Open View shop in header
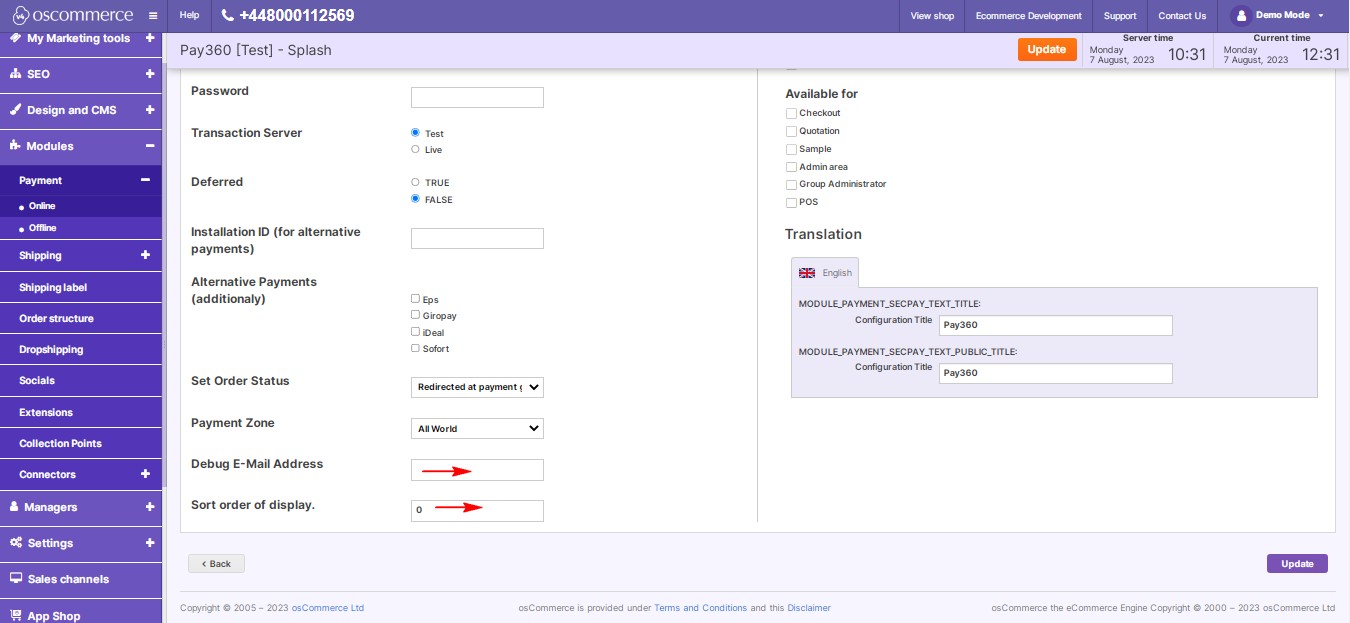1350x623 pixels. (x=932, y=16)
